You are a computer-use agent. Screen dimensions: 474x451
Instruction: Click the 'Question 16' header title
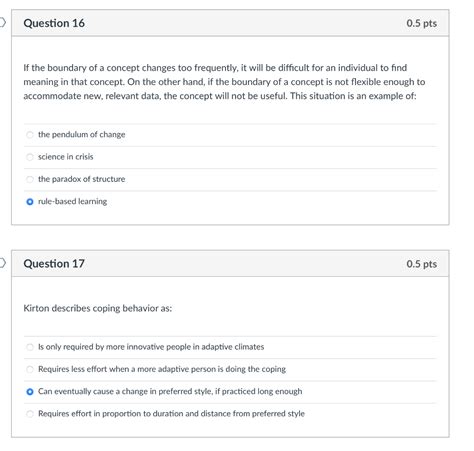54,23
